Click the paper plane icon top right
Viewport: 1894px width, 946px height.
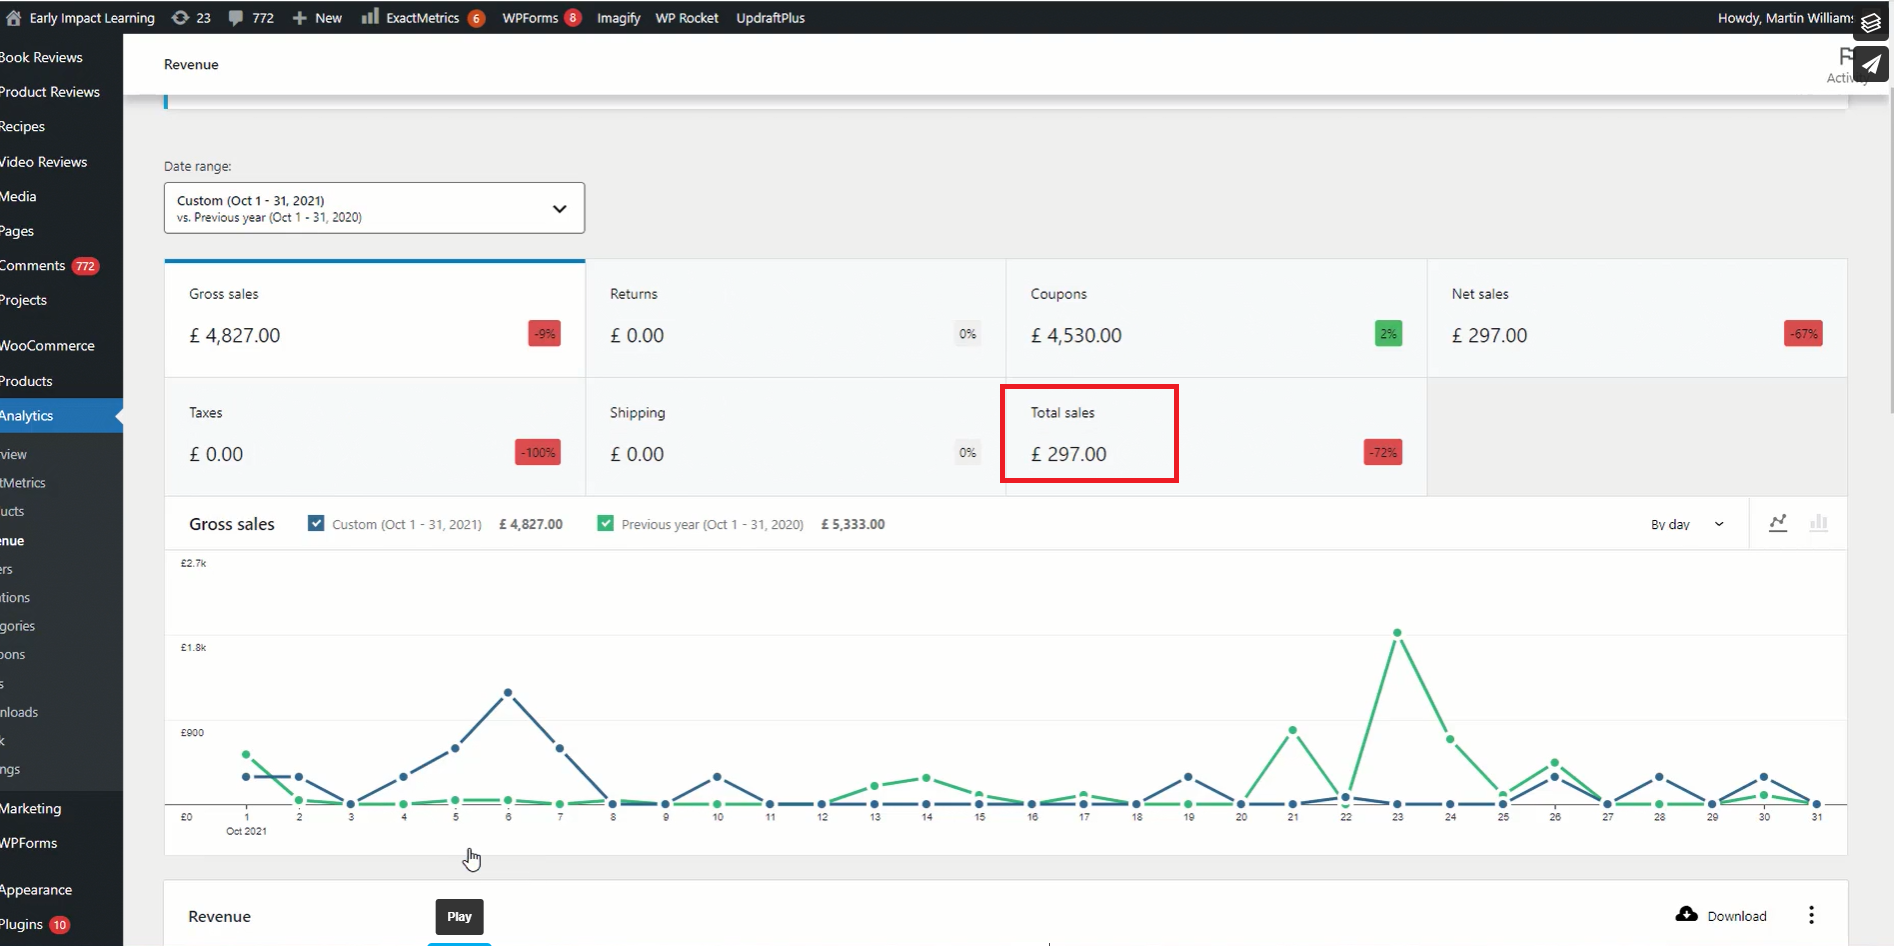(1871, 65)
